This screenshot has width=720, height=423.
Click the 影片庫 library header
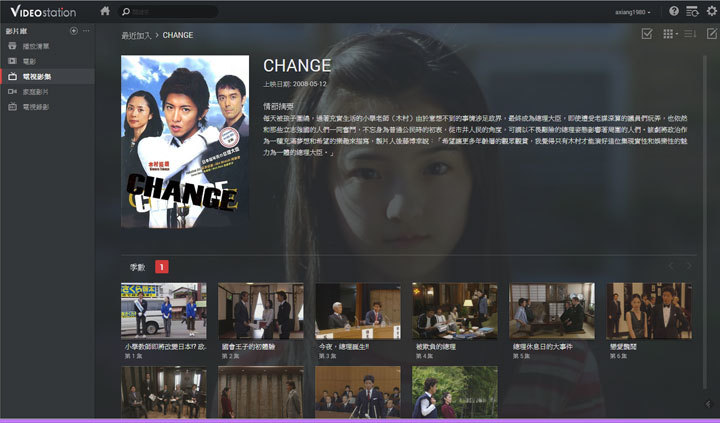pos(17,31)
